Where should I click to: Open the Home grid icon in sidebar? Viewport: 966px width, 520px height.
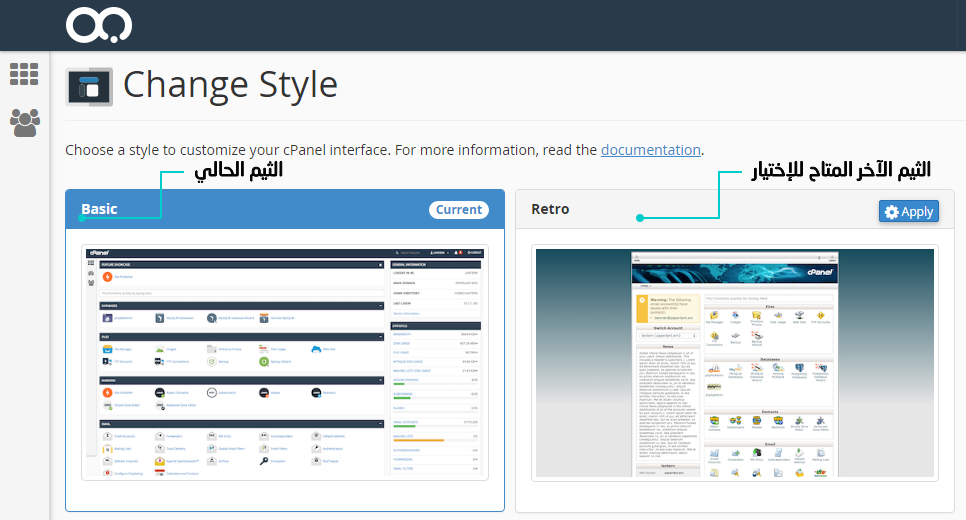[x=24, y=74]
